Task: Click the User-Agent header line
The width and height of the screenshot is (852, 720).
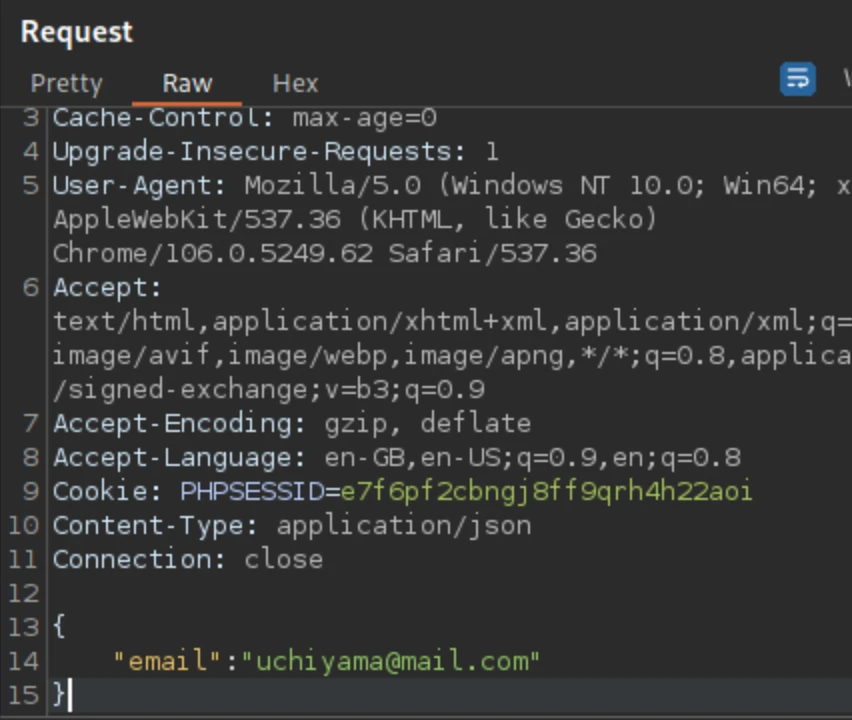Action: coord(452,186)
